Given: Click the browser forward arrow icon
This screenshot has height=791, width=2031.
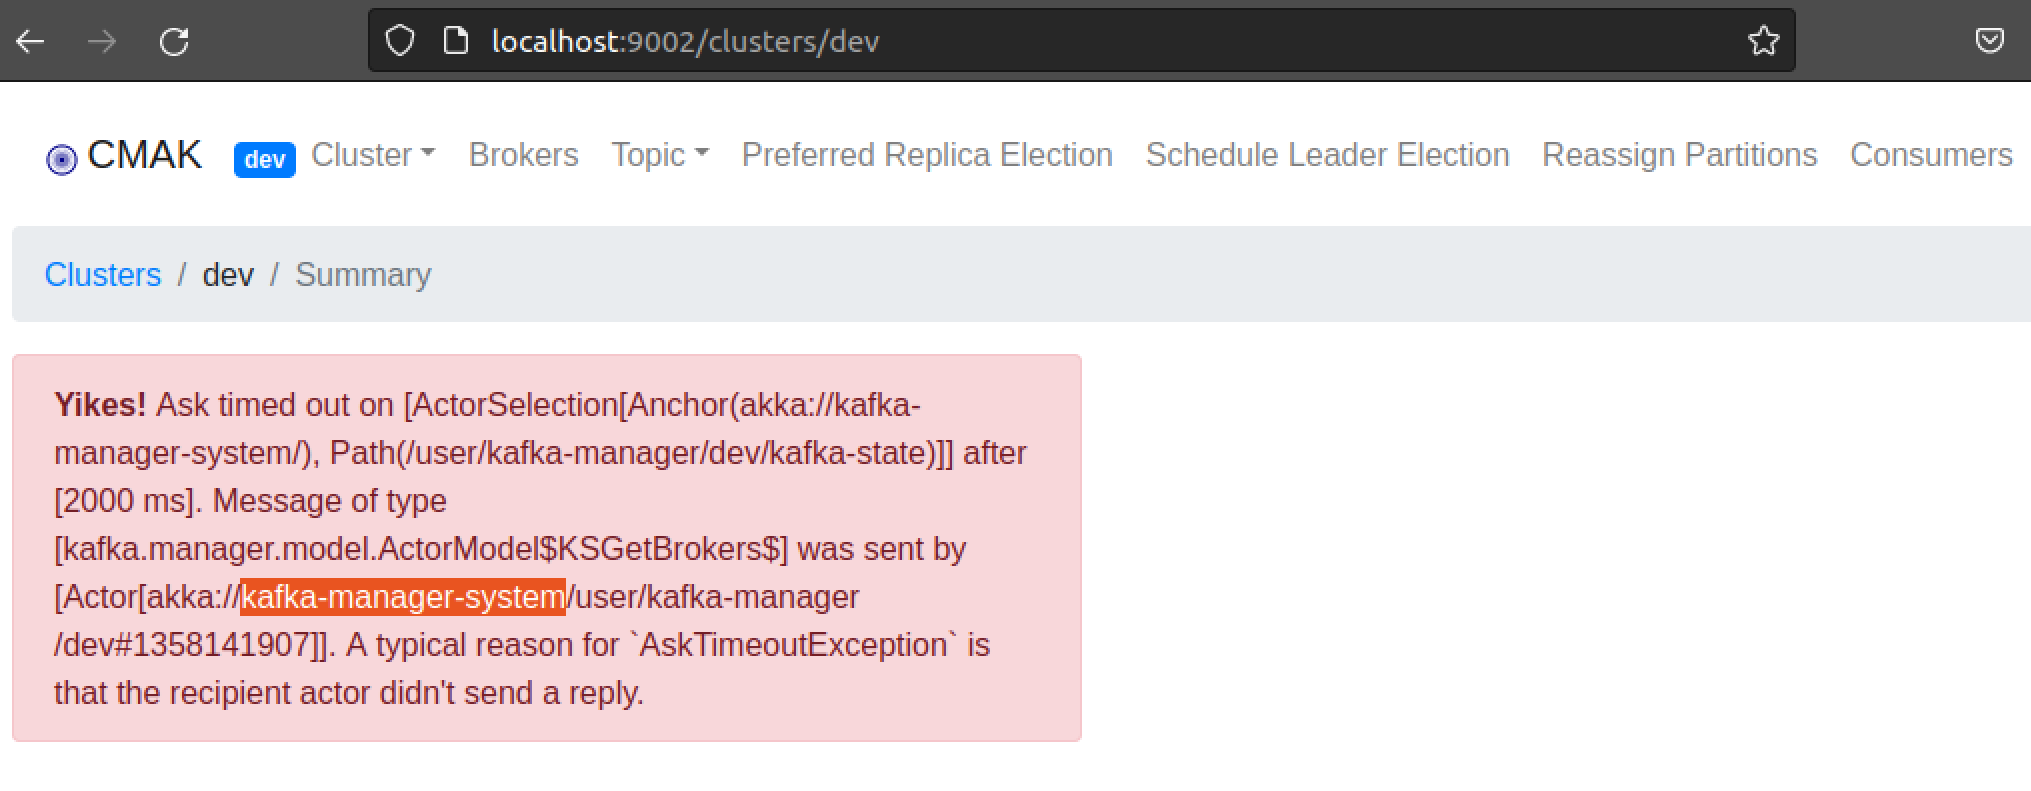Looking at the screenshot, I should (101, 41).
